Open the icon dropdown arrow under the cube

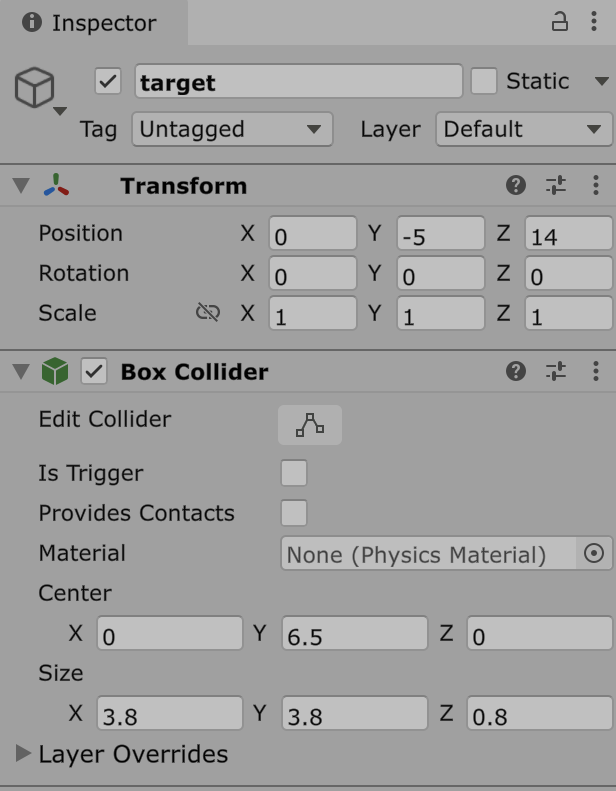click(x=60, y=111)
